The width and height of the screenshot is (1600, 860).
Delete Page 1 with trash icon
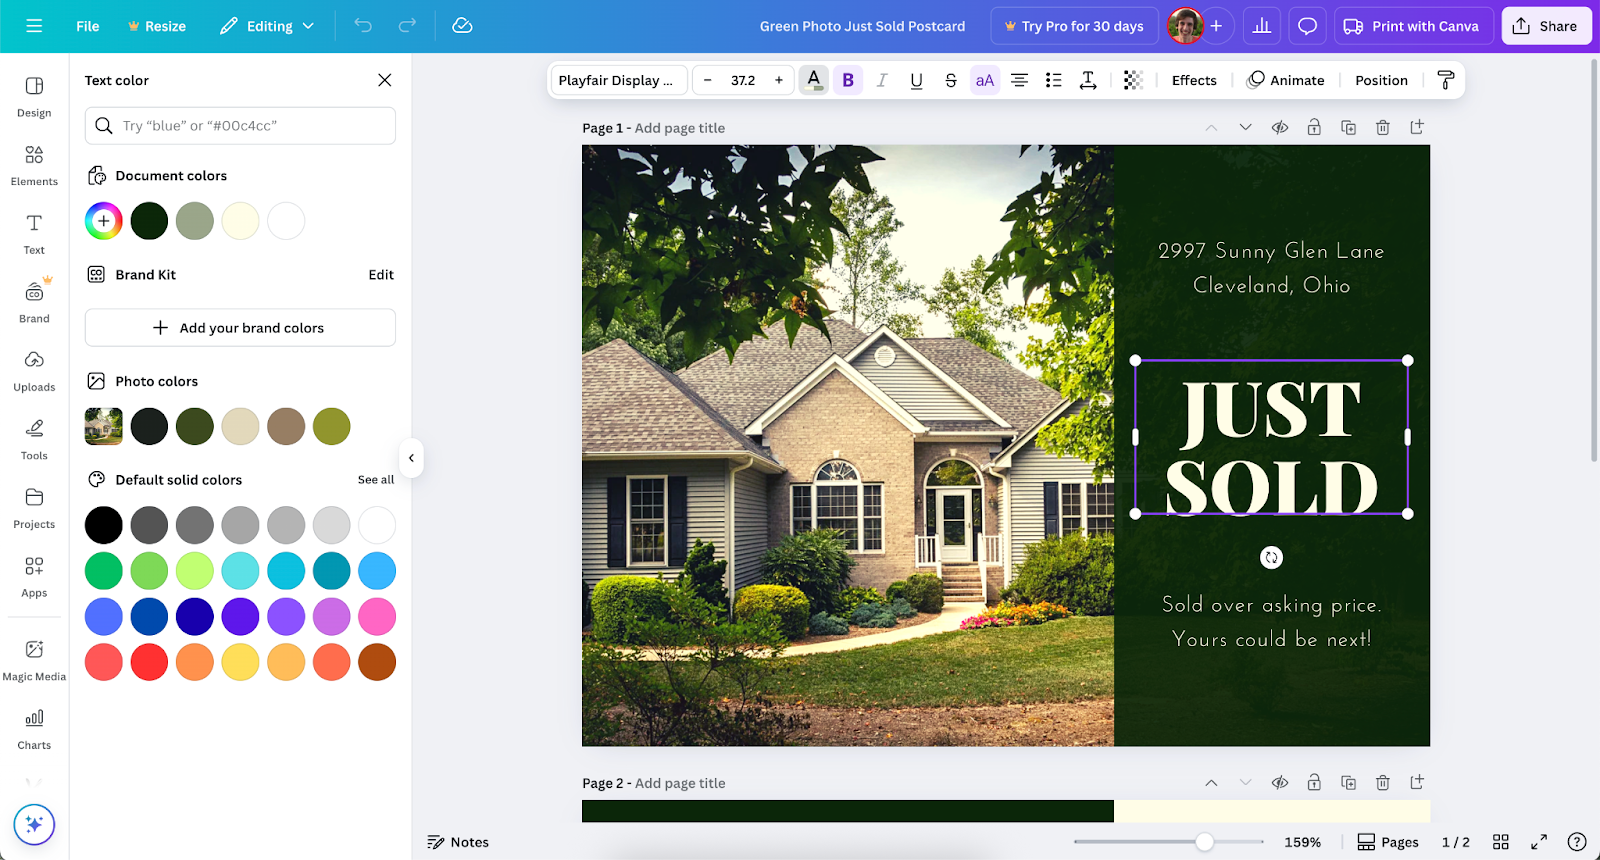point(1382,128)
